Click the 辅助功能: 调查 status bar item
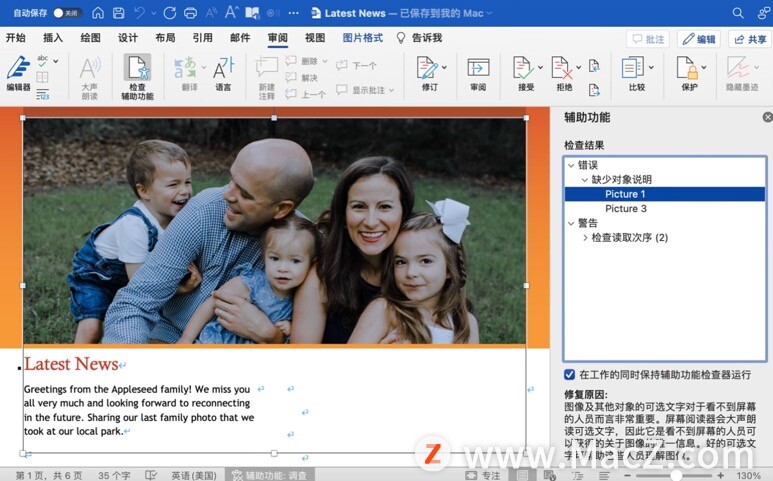This screenshot has width=773, height=481. pos(270,475)
